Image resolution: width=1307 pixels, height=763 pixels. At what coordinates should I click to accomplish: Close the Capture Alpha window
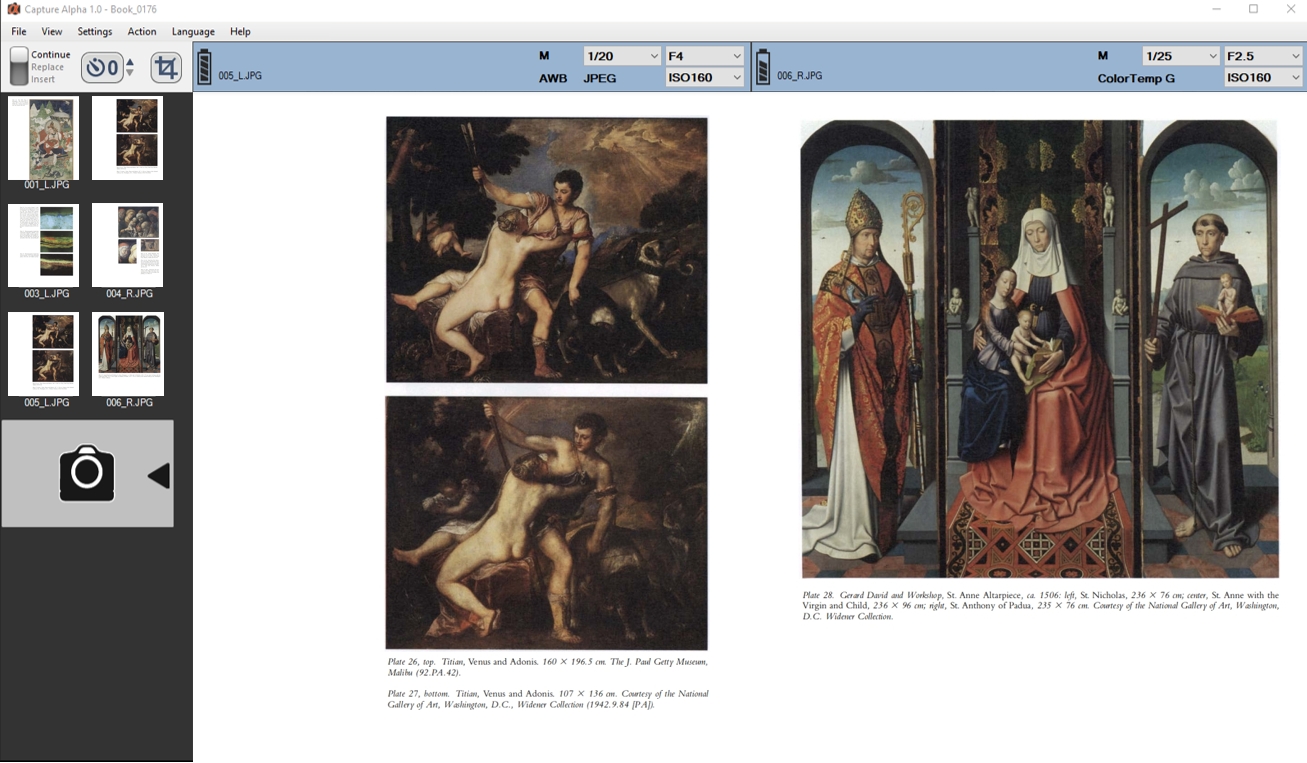[x=1290, y=9]
